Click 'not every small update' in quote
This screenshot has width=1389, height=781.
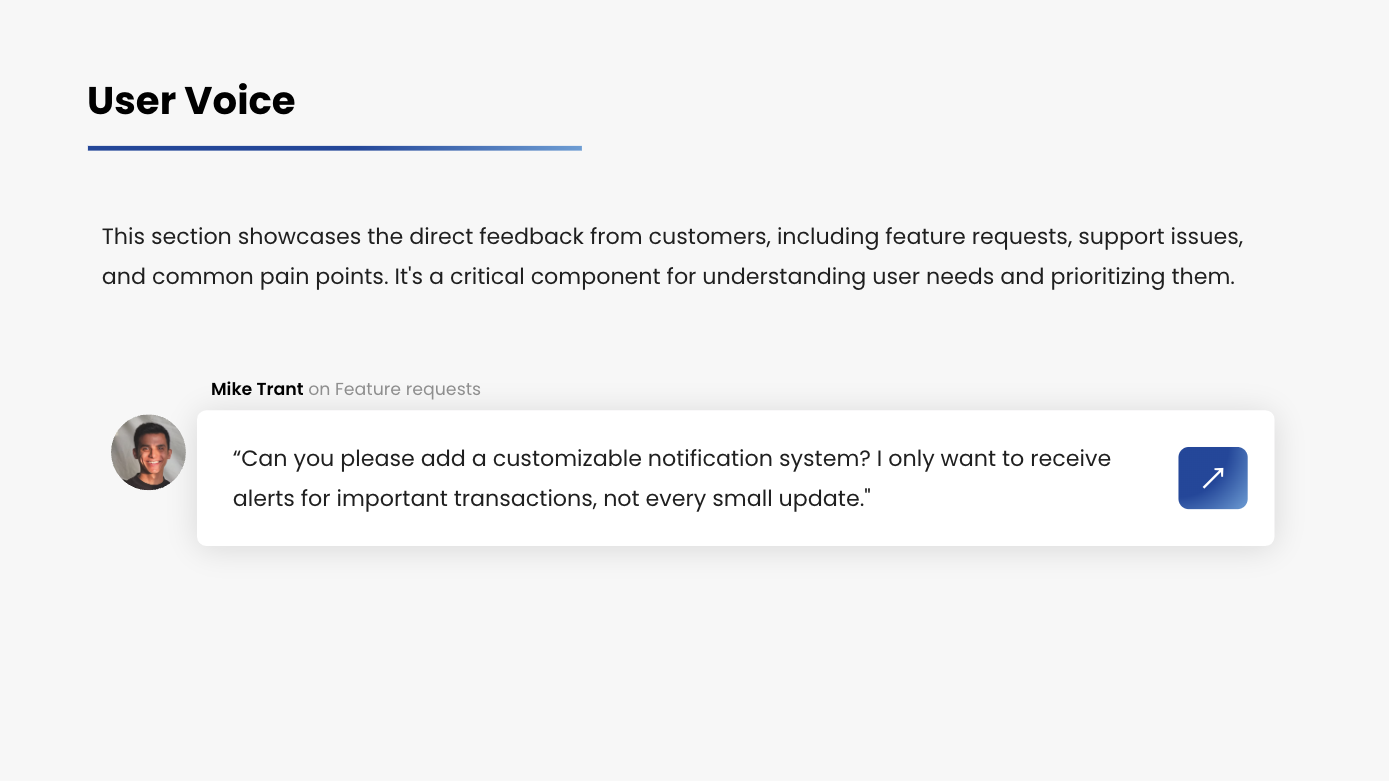tap(733, 498)
